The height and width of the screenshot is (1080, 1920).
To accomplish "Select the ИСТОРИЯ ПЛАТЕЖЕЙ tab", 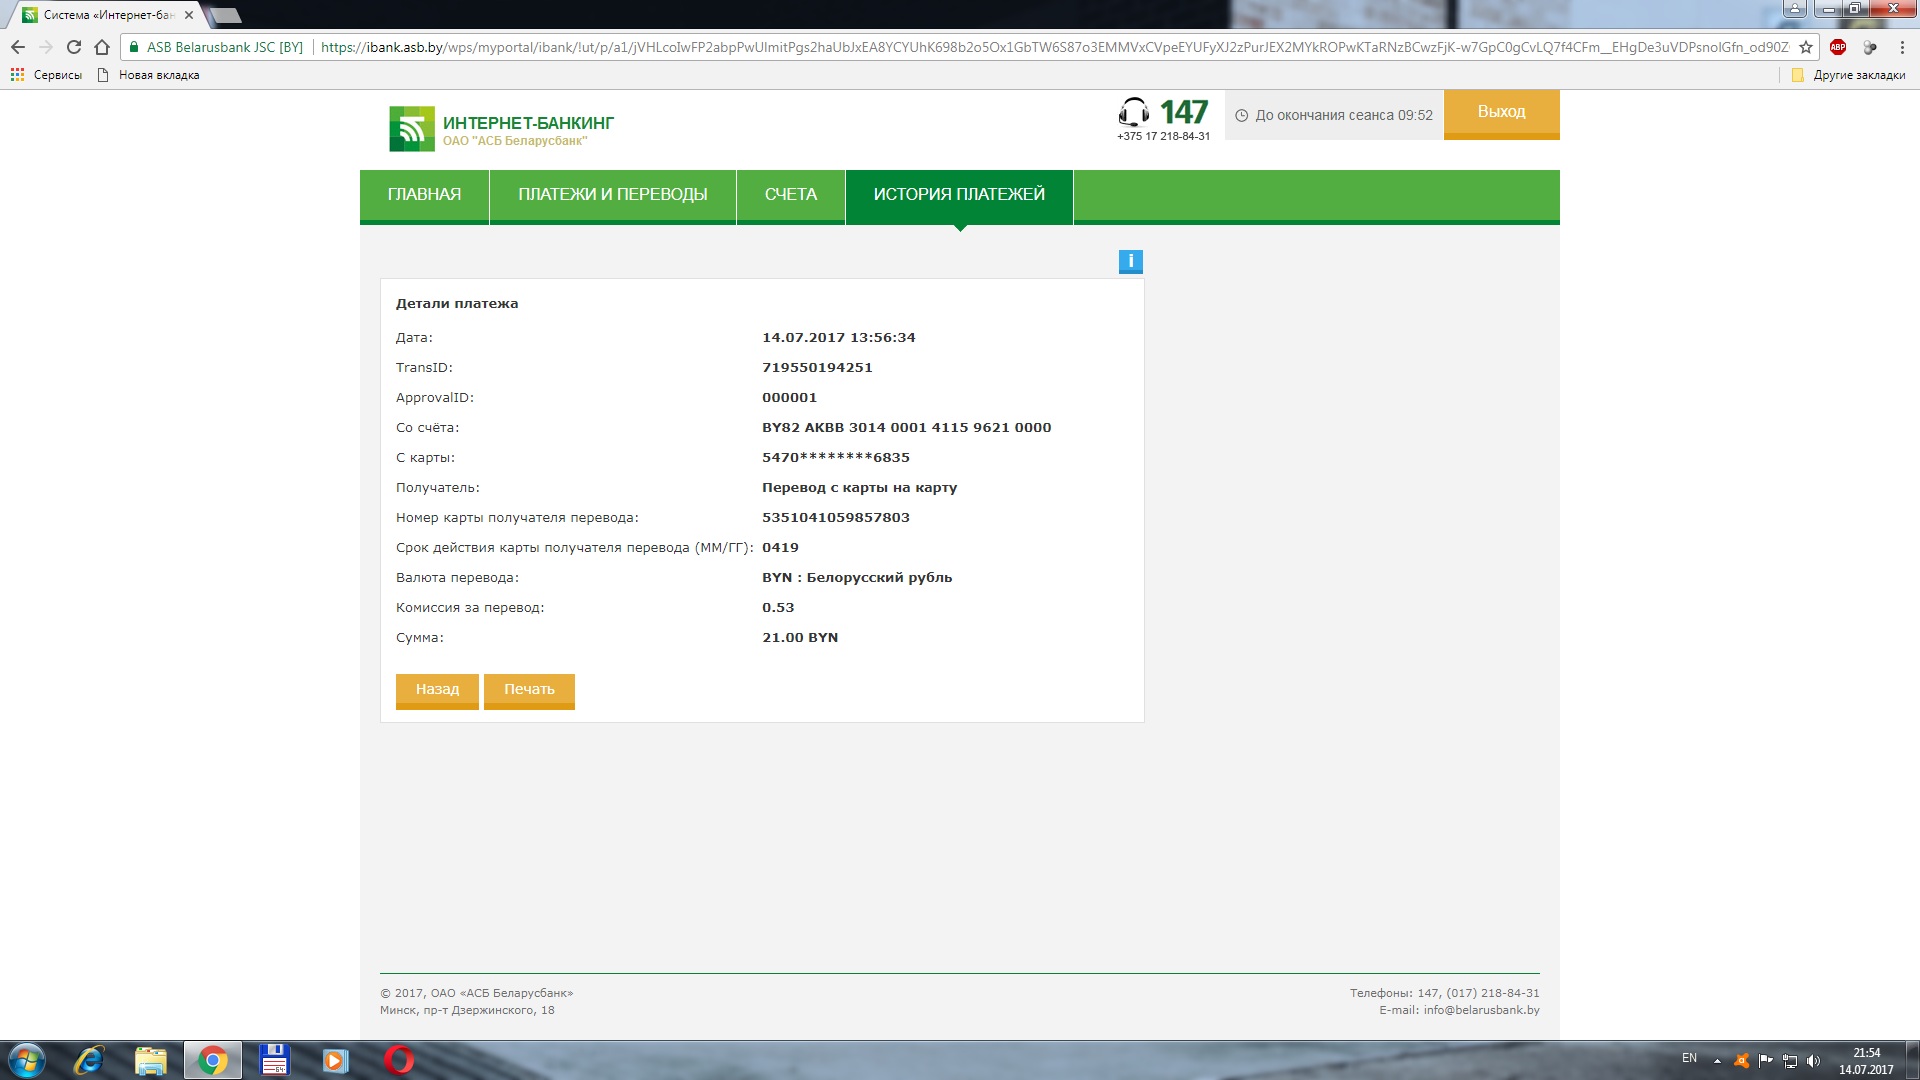I will coord(958,195).
